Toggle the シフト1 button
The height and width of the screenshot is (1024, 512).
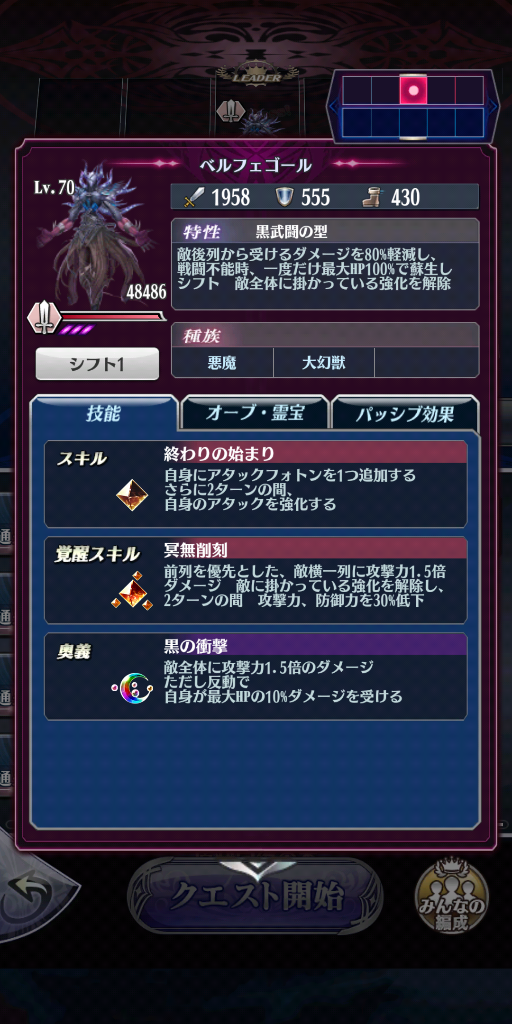tap(97, 364)
